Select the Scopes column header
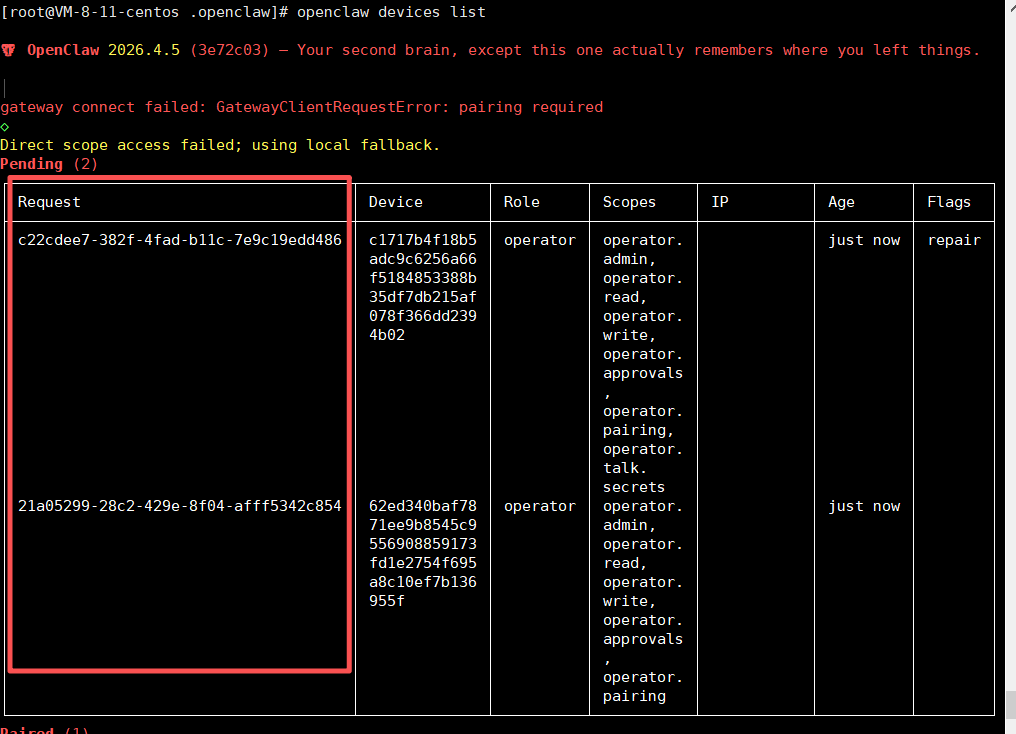1016x734 pixels. (x=629, y=202)
